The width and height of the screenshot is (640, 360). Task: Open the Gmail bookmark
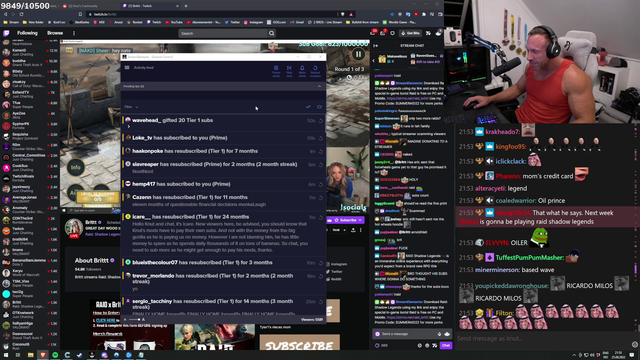(297, 22)
